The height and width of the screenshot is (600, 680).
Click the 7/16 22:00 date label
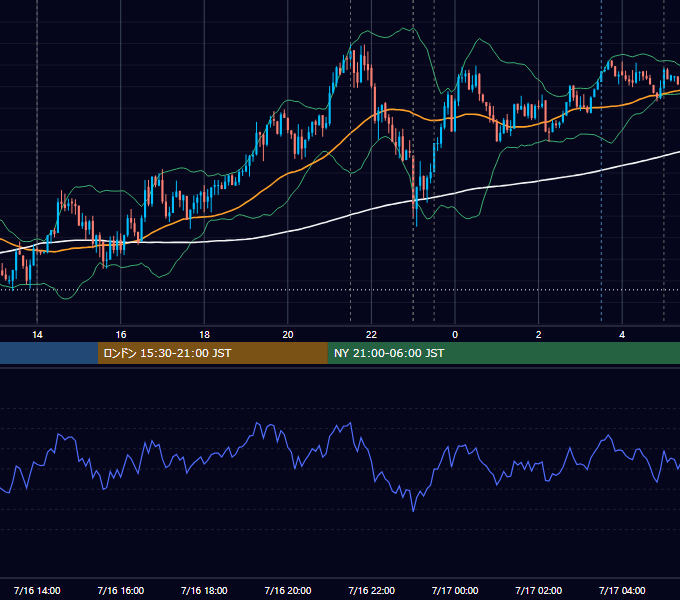[372, 590]
